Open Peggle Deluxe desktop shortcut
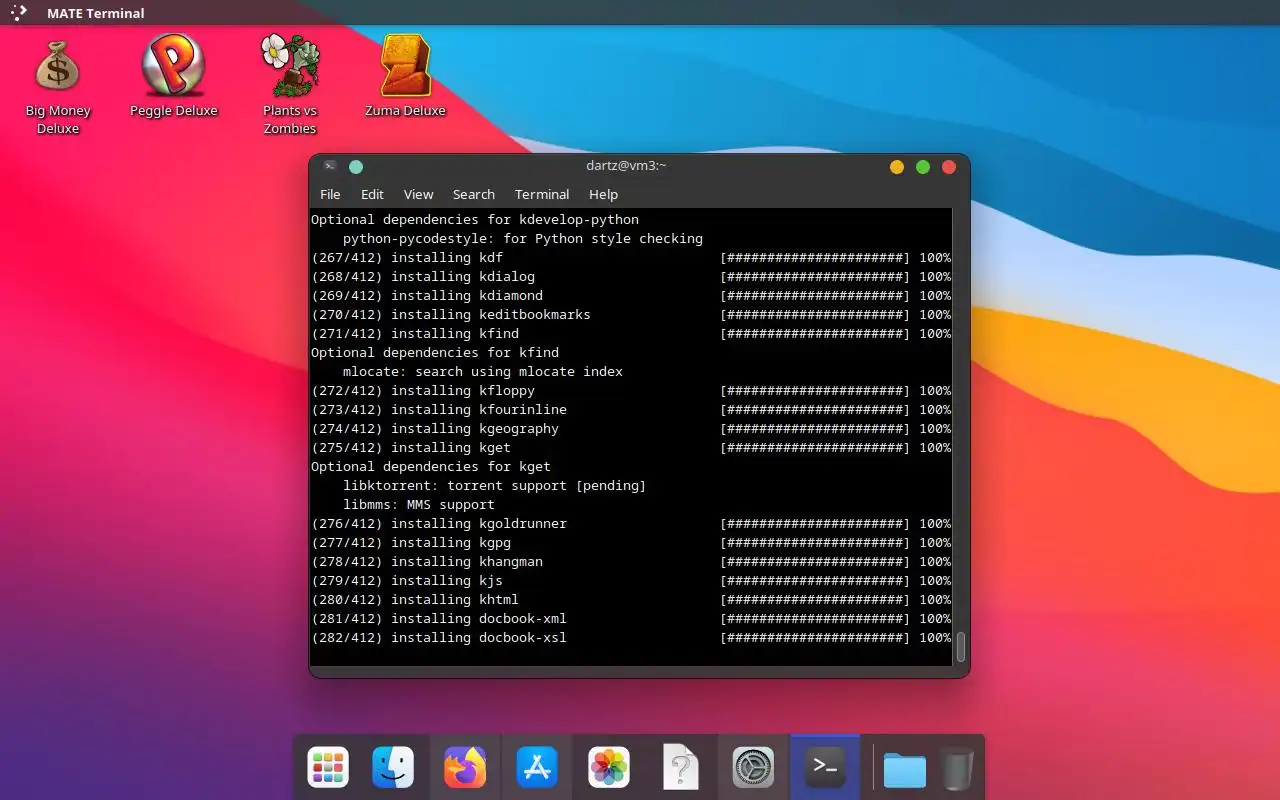The width and height of the screenshot is (1280, 800). pos(174,78)
